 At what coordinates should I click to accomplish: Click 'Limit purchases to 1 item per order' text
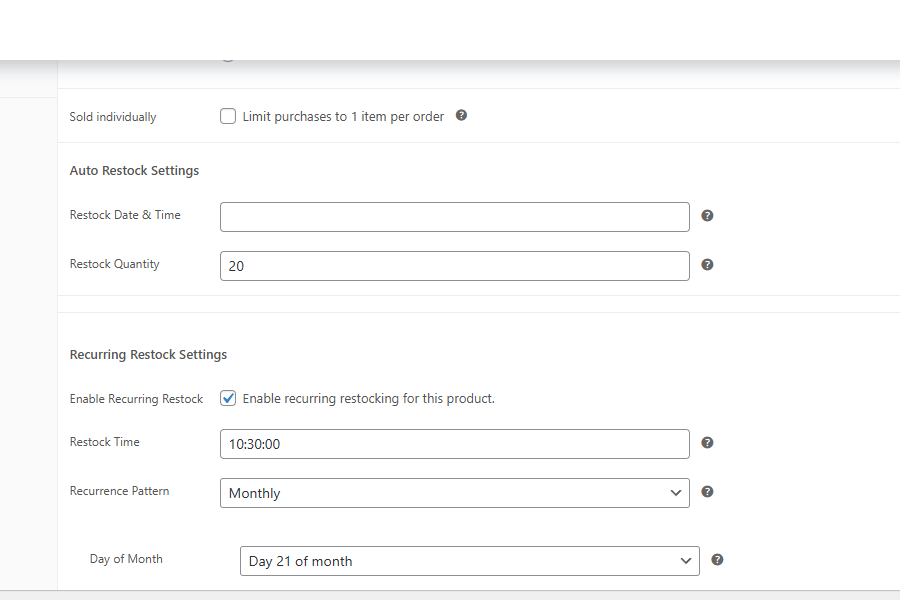pos(343,117)
